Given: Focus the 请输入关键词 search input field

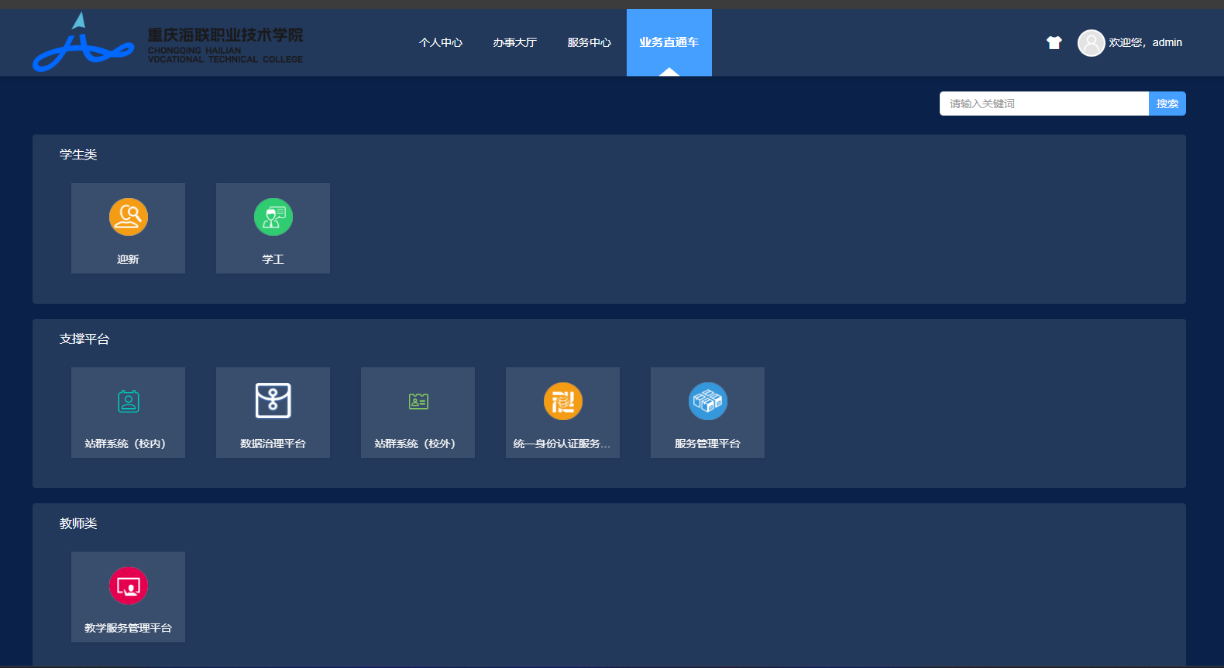Looking at the screenshot, I should (1043, 104).
